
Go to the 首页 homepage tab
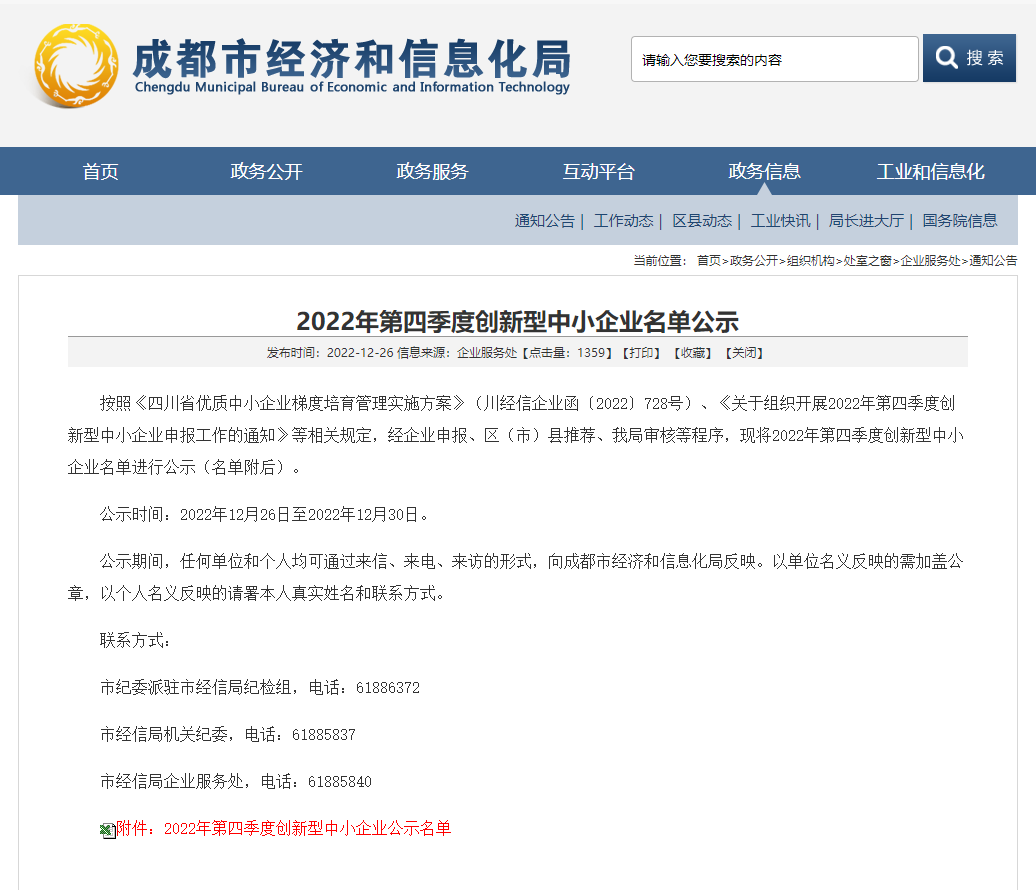[99, 170]
